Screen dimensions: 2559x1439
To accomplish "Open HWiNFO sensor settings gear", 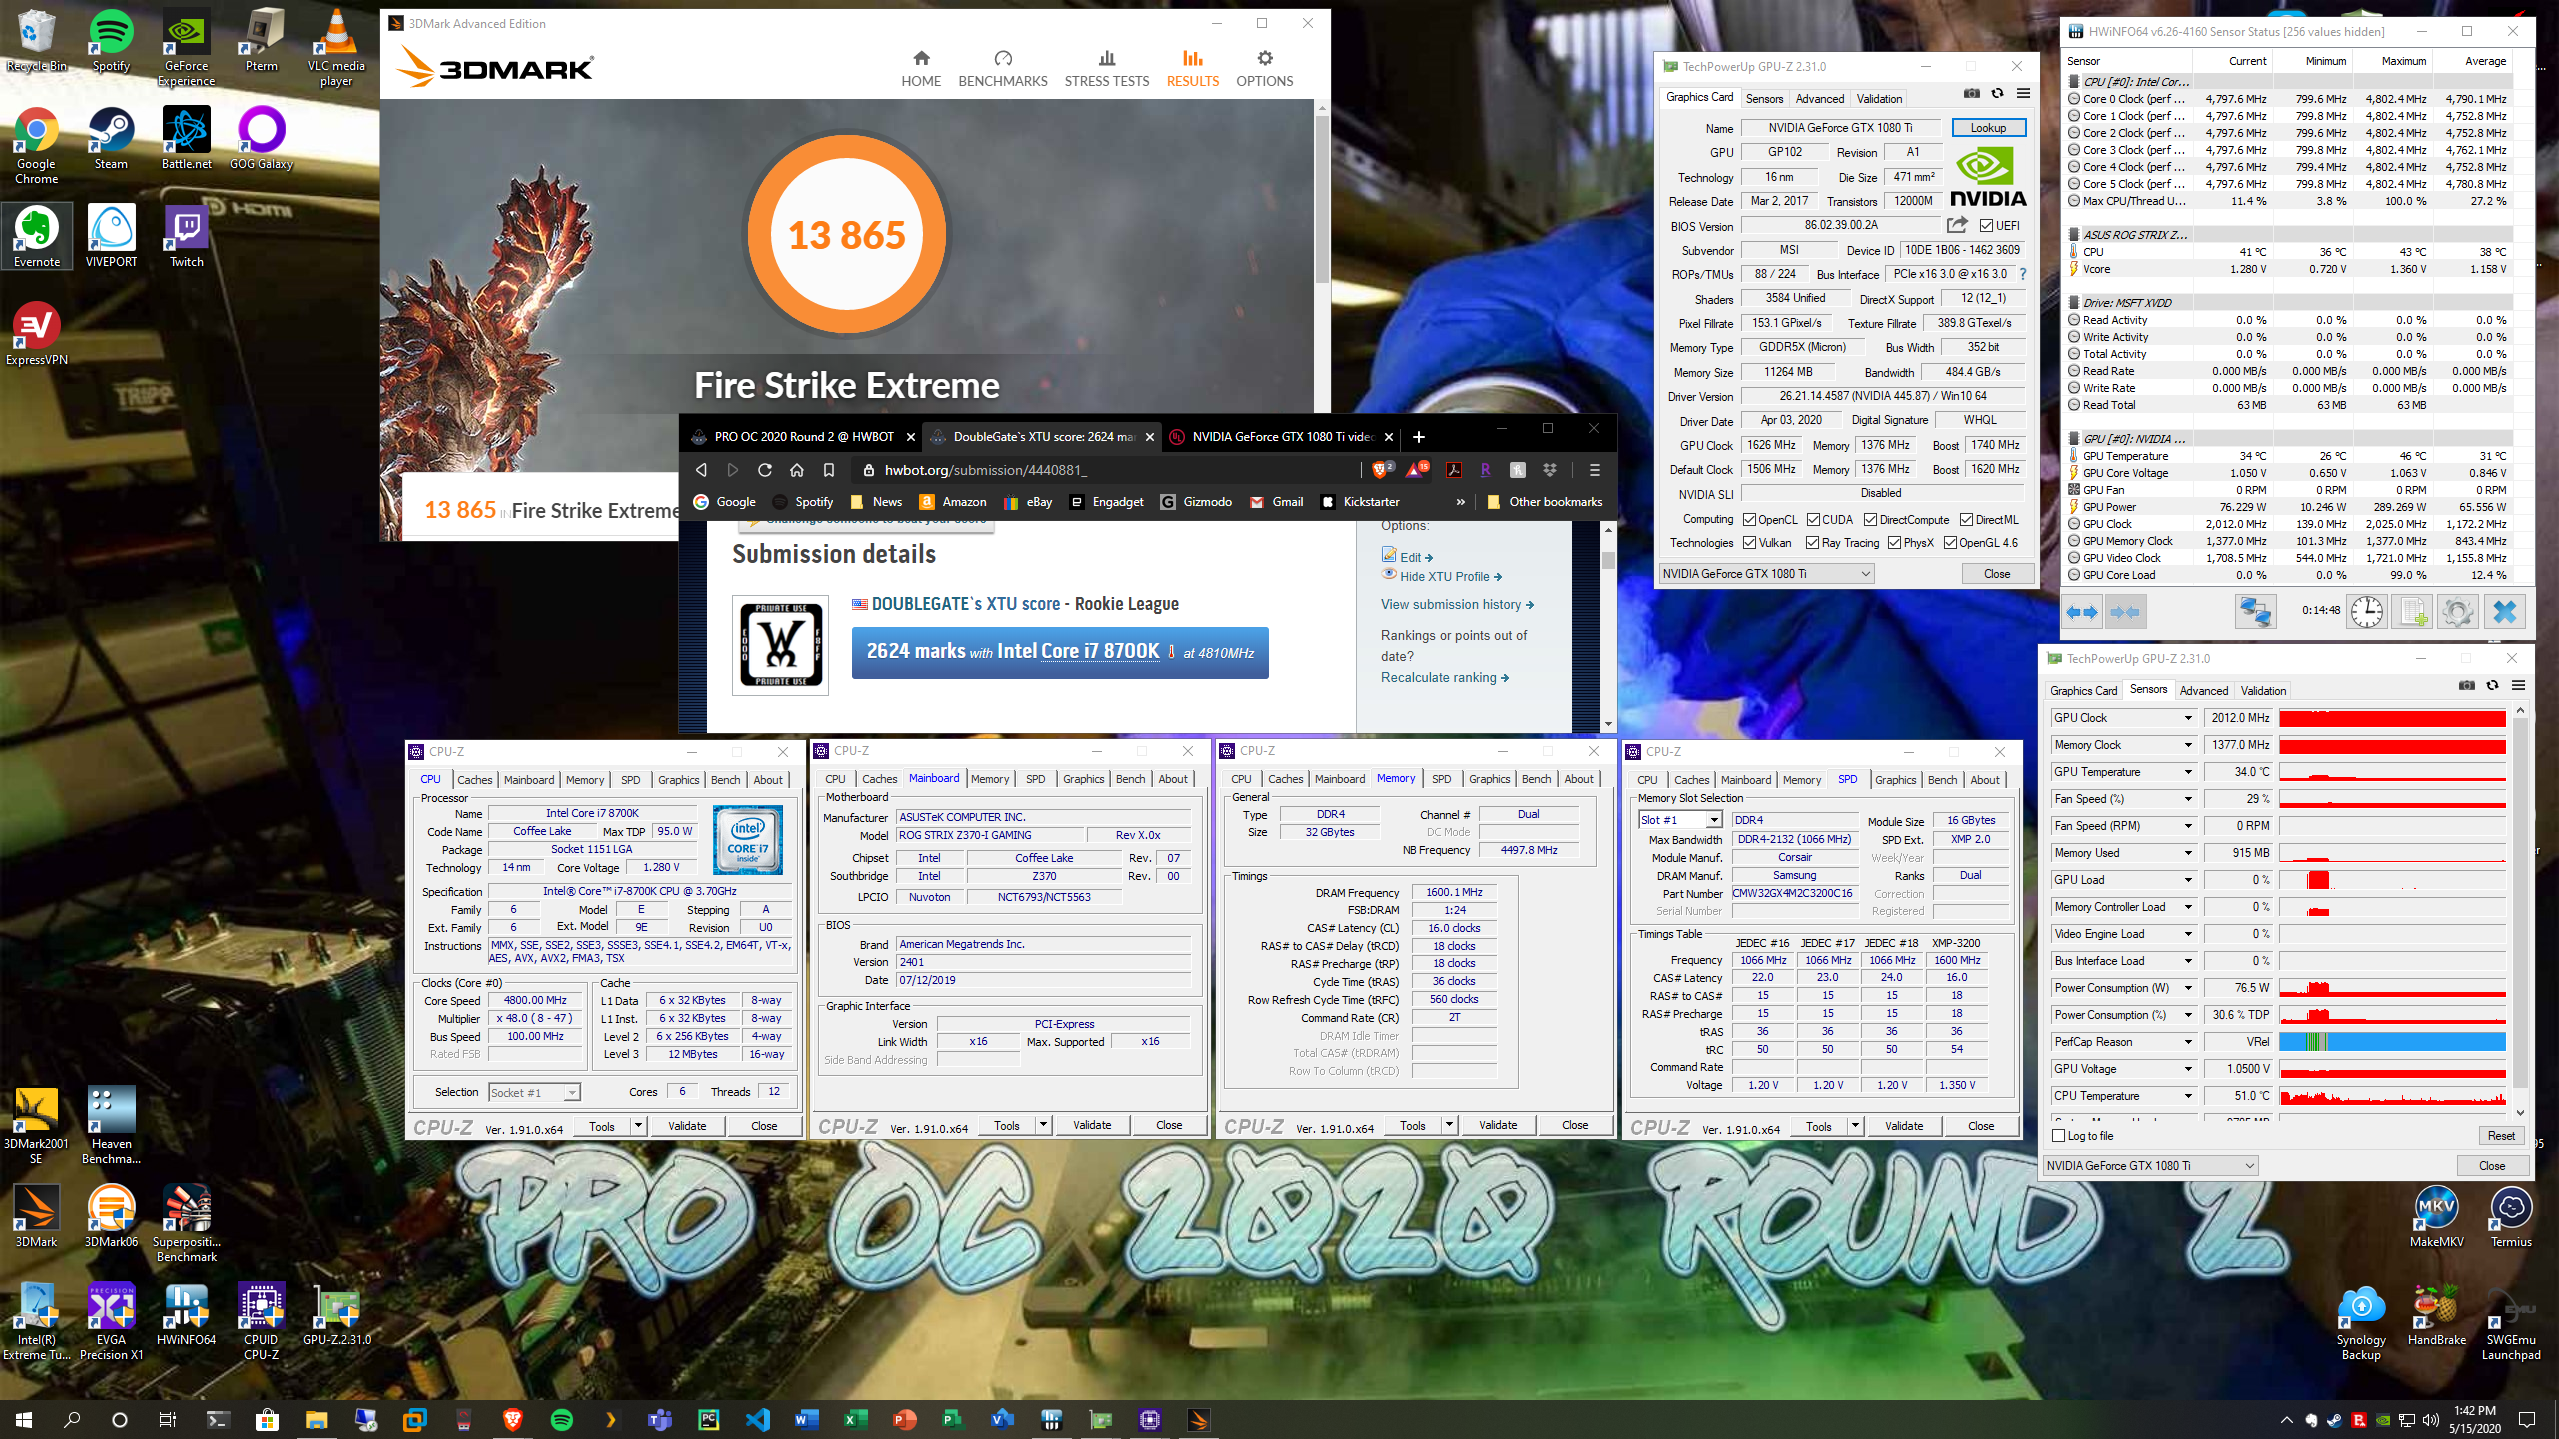I will coord(2457,611).
